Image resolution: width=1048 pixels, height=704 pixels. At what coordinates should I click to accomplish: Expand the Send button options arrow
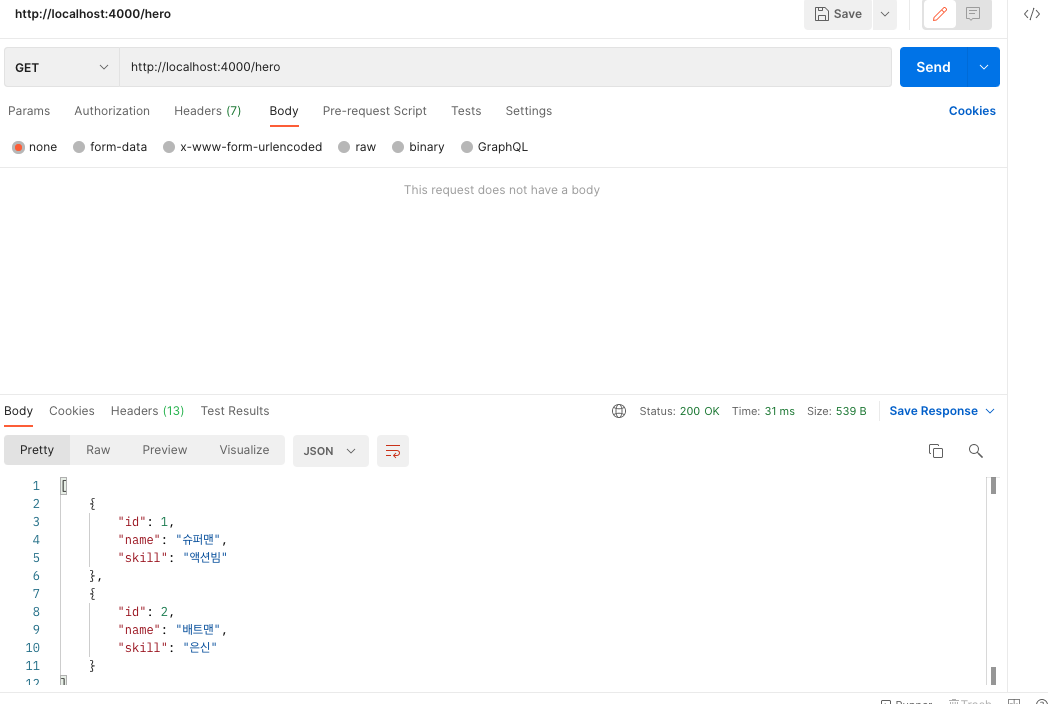984,67
